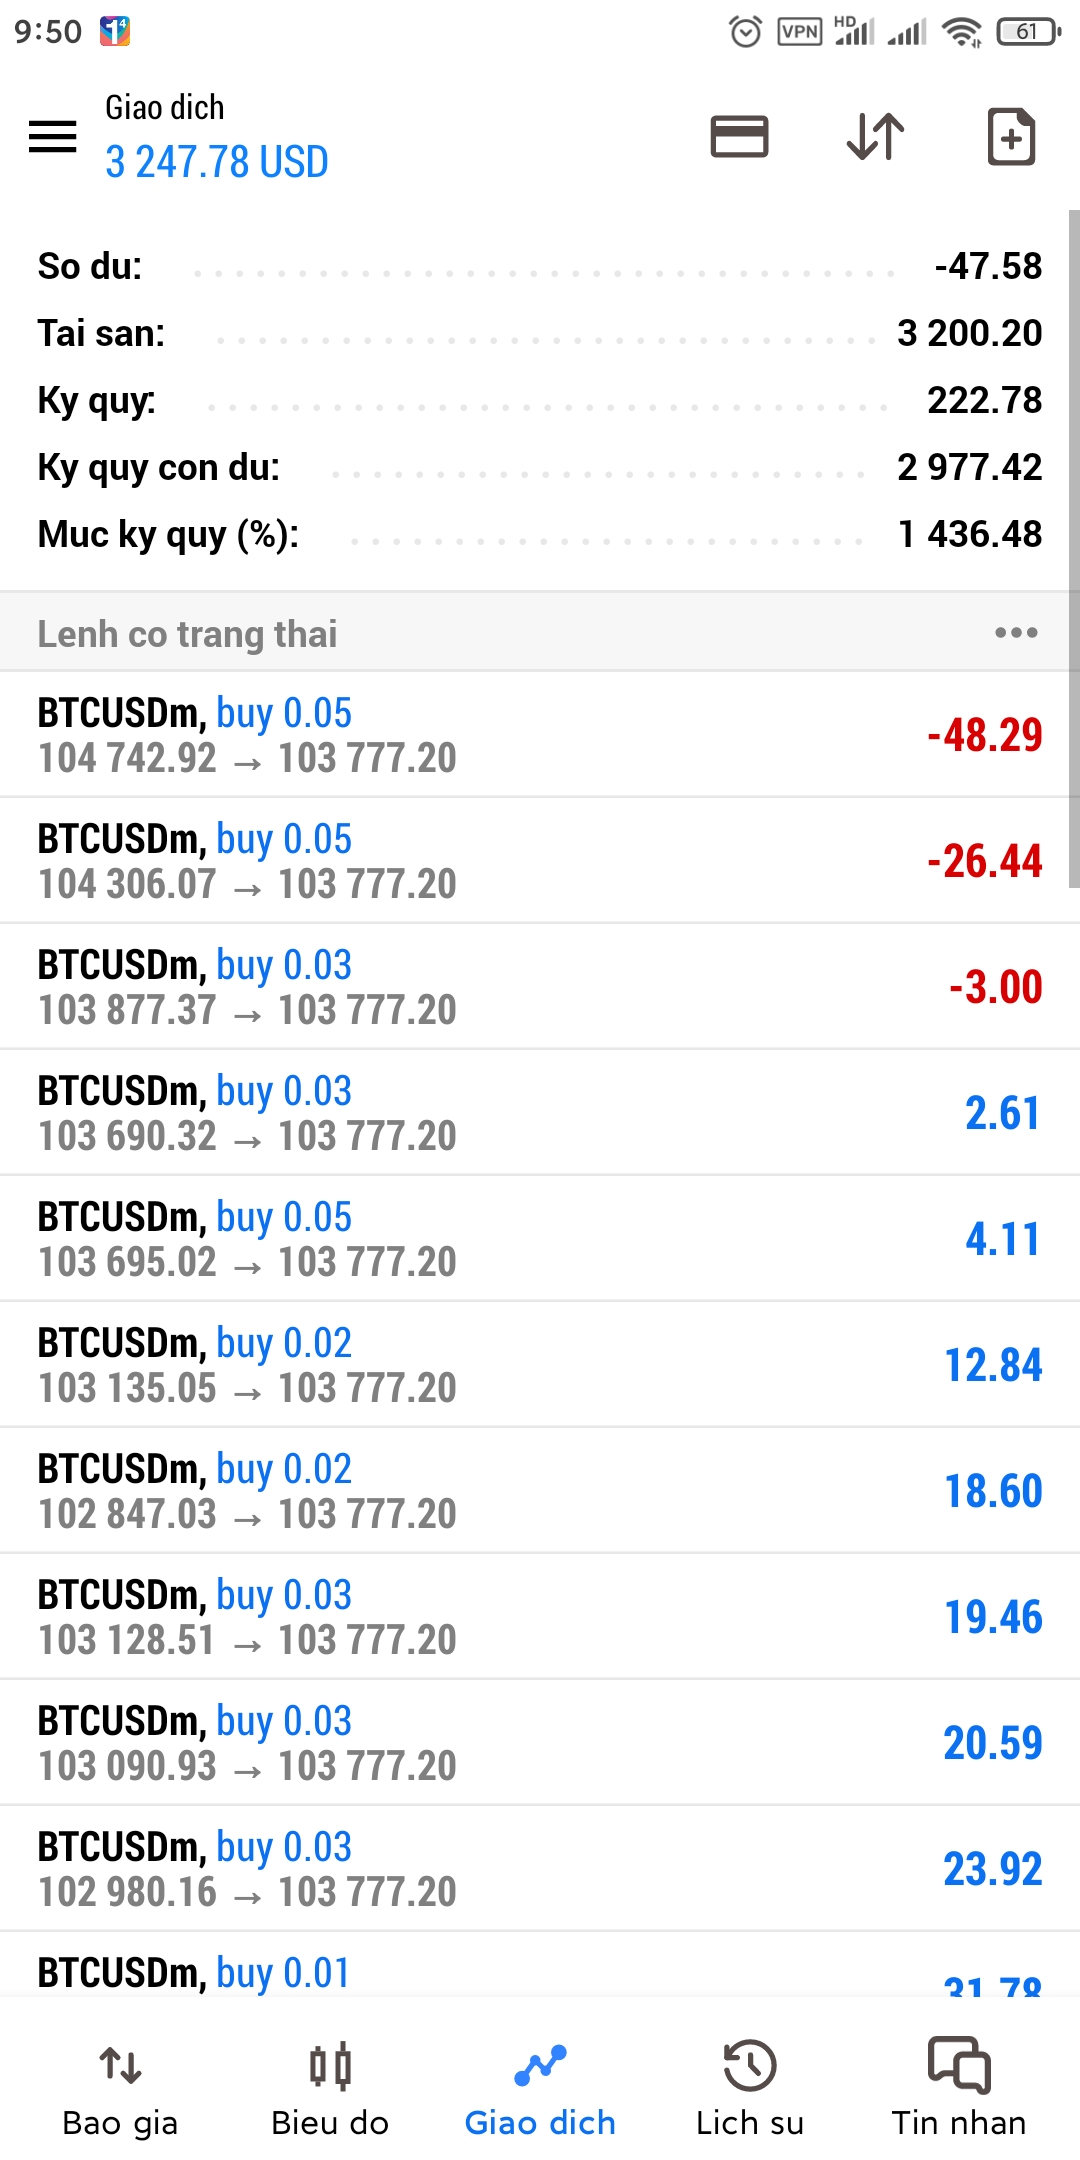
Task: Click the vertical scrollbar on the right
Action: 1074,548
